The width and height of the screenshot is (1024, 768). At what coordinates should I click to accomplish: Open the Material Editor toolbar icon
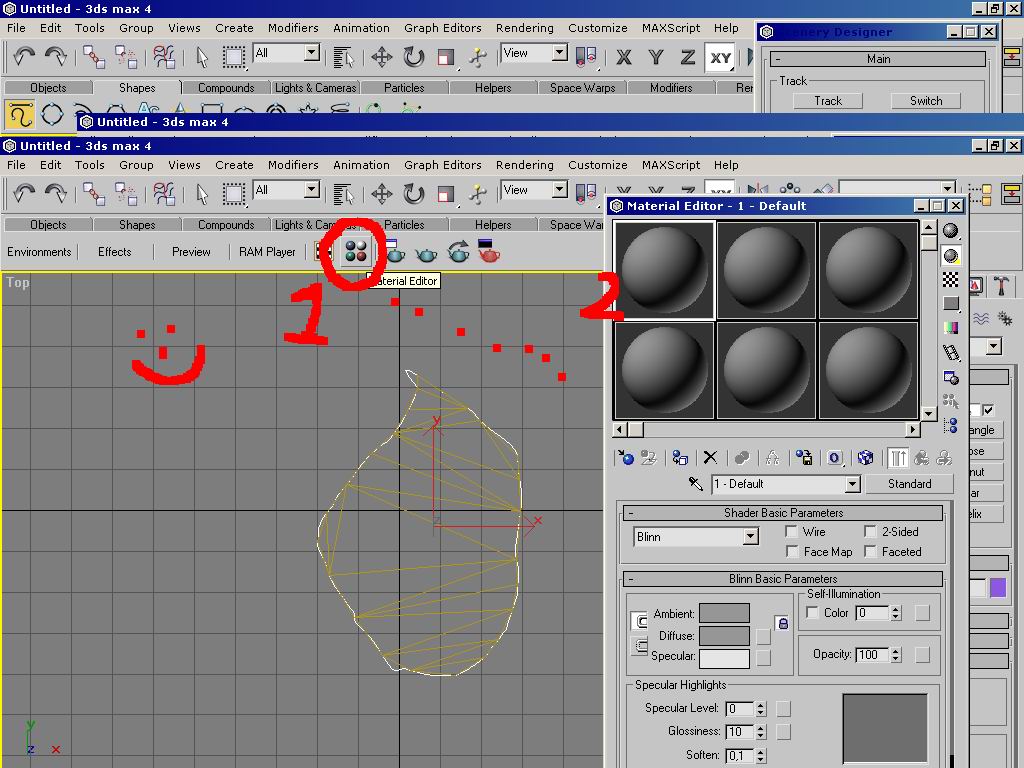tap(356, 251)
